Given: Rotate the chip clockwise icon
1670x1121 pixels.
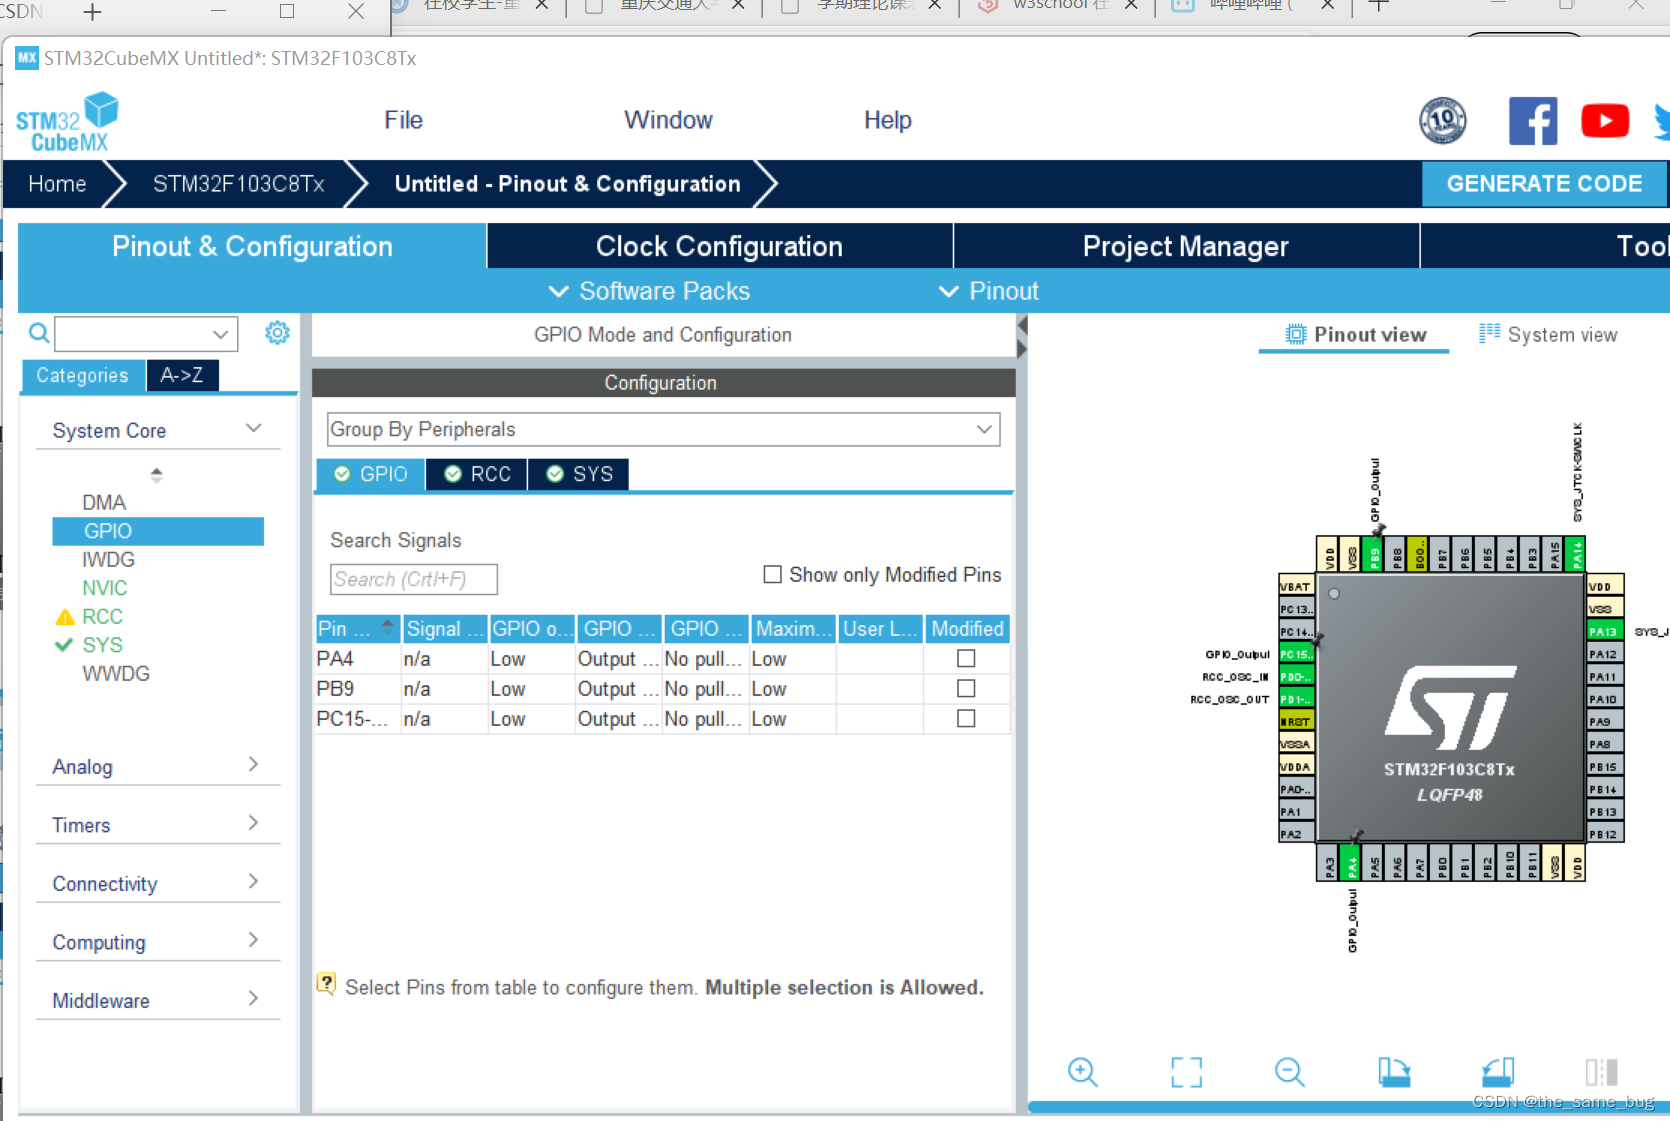Looking at the screenshot, I should pos(1394,1072).
